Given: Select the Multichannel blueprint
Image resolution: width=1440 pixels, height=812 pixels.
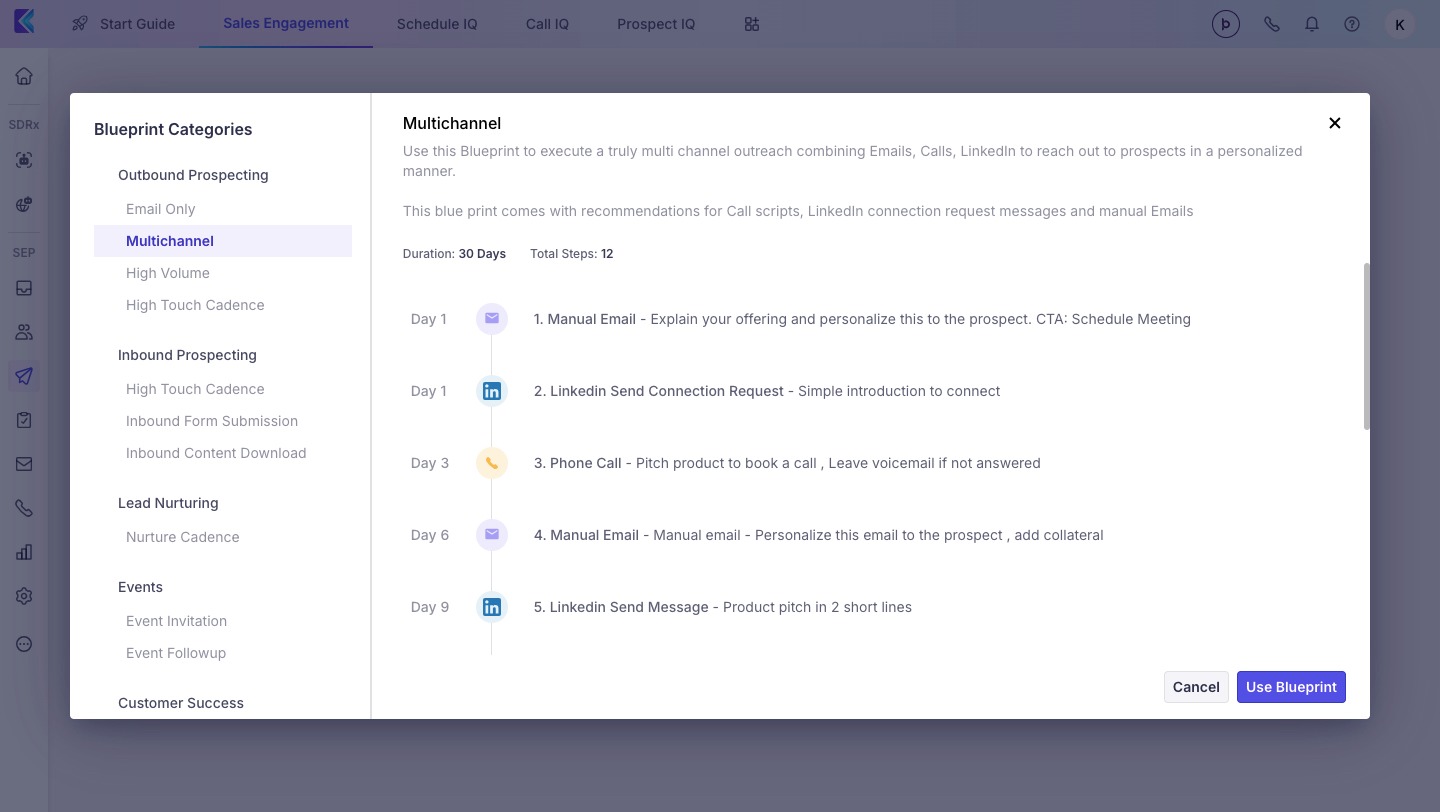Looking at the screenshot, I should coord(223,241).
